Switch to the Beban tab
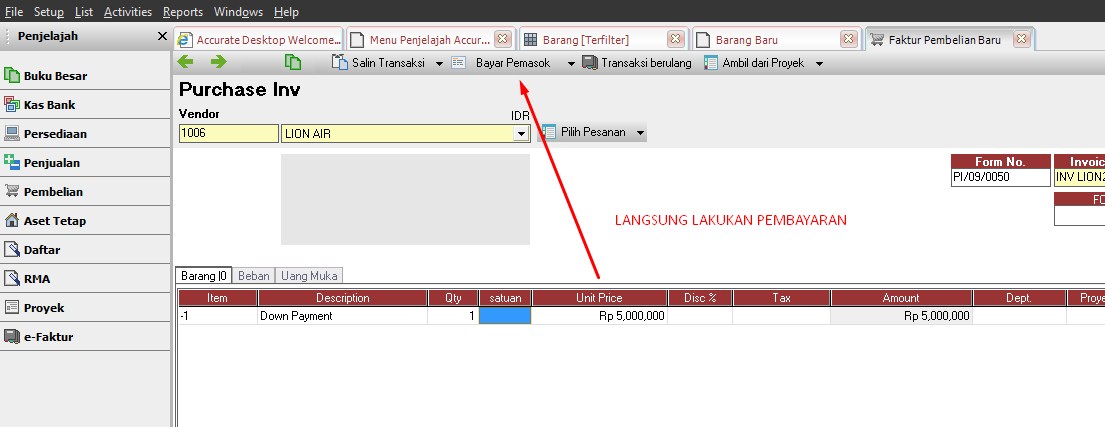This screenshot has width=1105, height=427. [254, 275]
